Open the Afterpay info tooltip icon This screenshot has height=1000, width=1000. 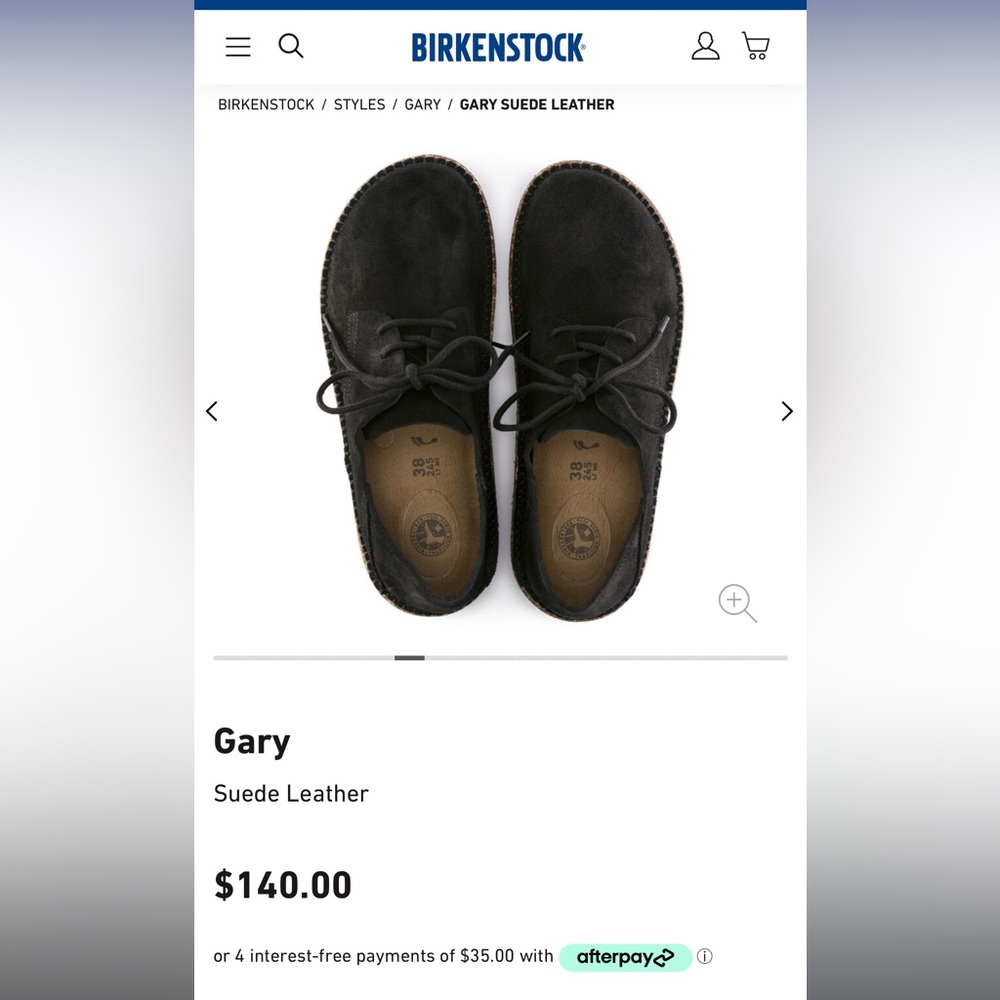click(x=706, y=957)
